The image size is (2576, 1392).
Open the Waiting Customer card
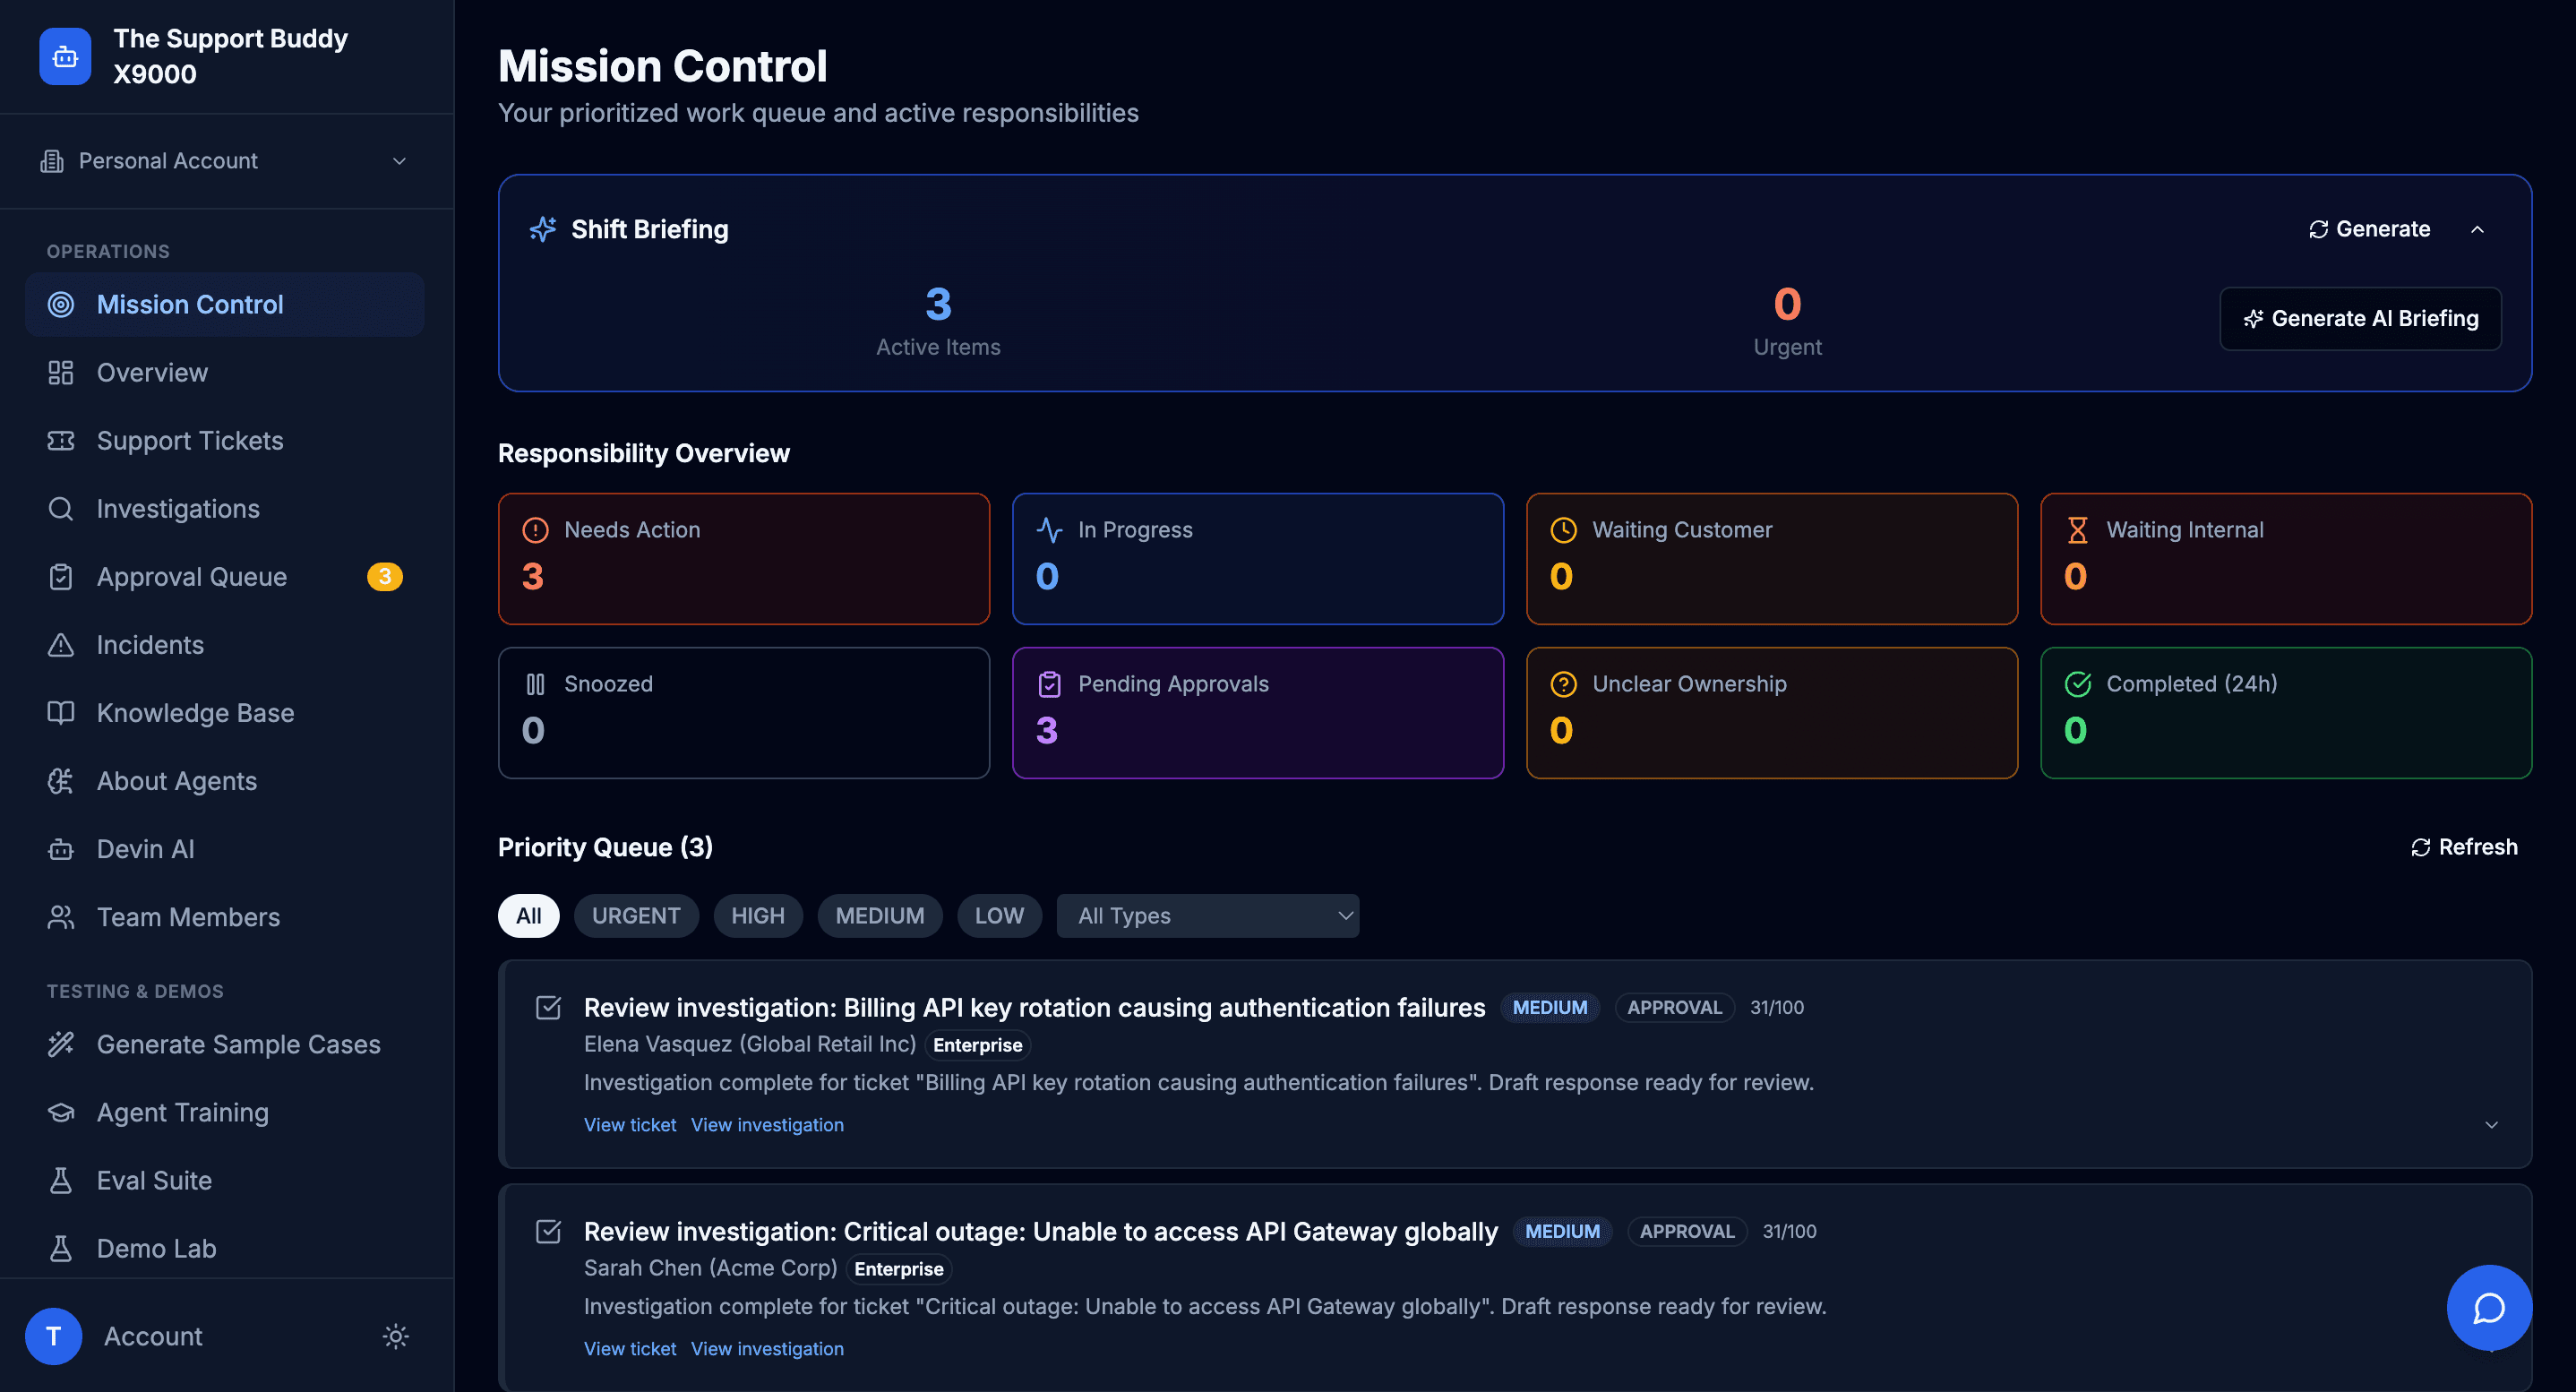(x=1772, y=558)
